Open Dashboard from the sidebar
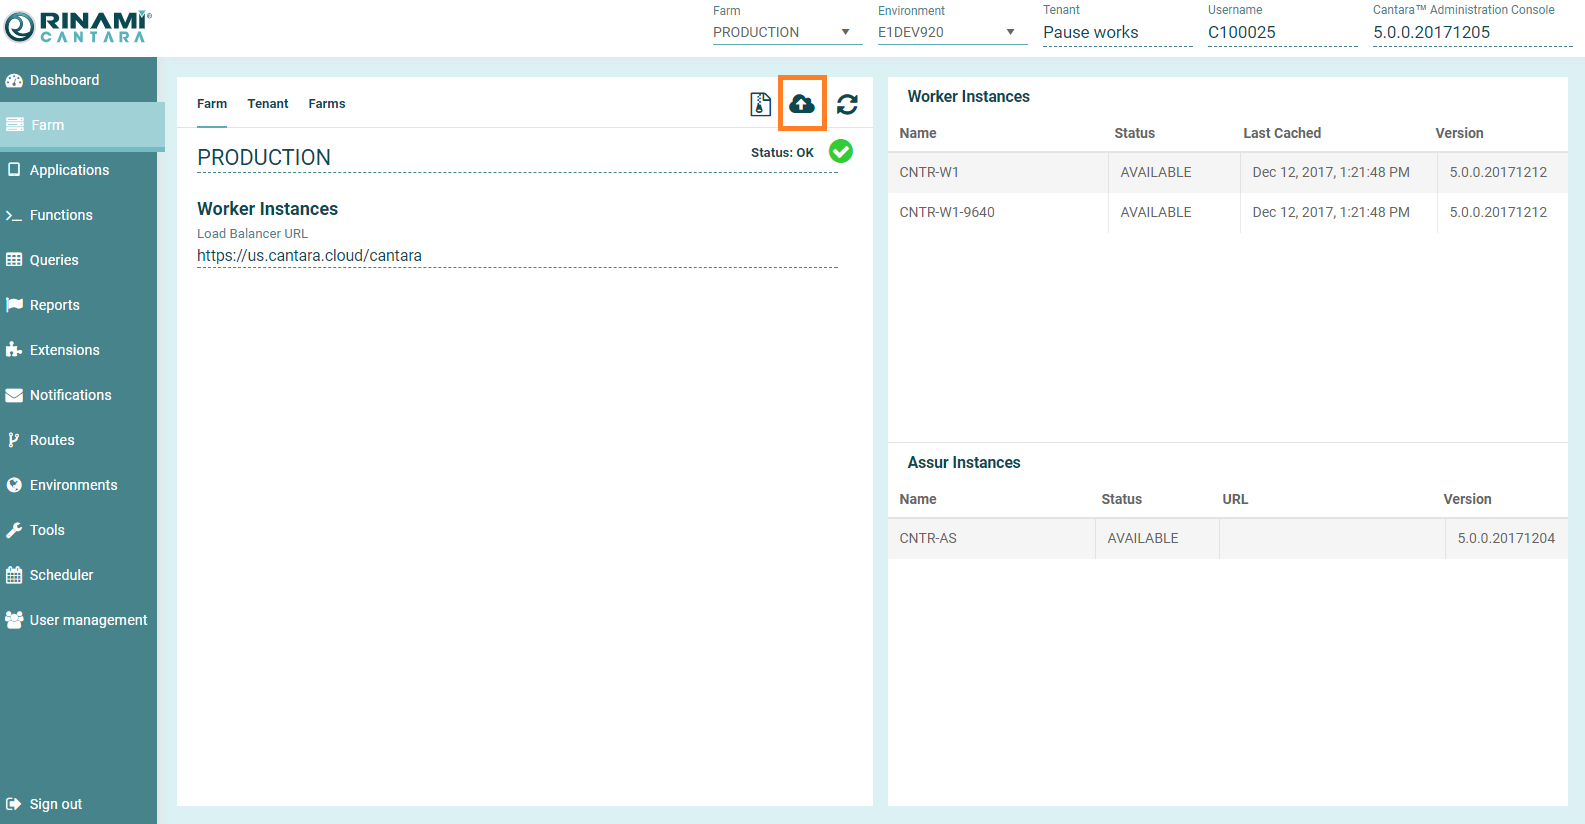The height and width of the screenshot is (824, 1585). click(64, 80)
